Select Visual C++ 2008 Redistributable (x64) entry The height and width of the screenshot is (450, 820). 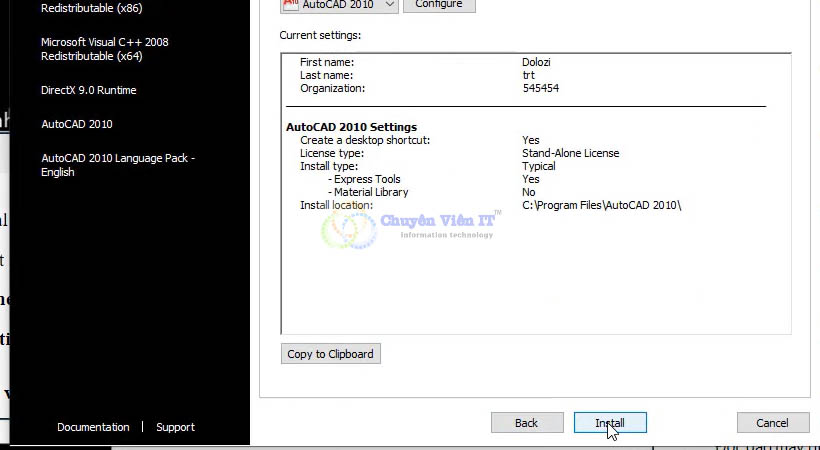[104, 49]
